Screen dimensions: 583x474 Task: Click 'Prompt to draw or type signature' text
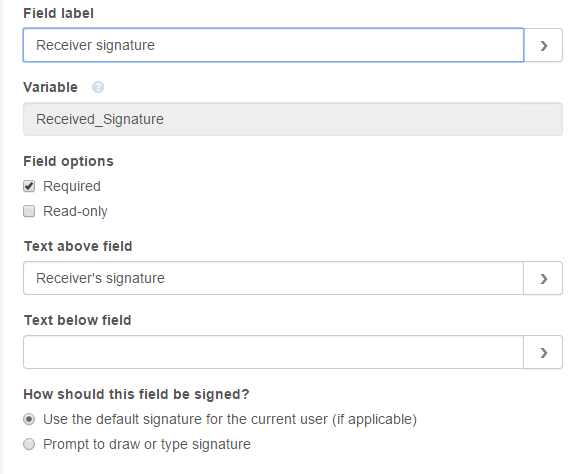pos(147,444)
